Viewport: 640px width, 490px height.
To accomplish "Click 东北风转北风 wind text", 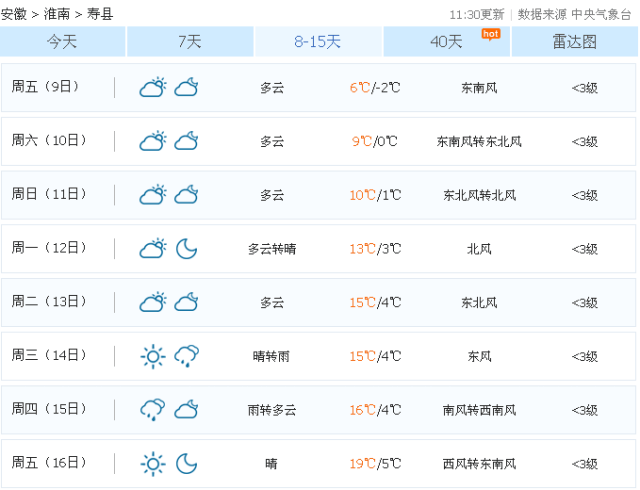I will point(480,195).
